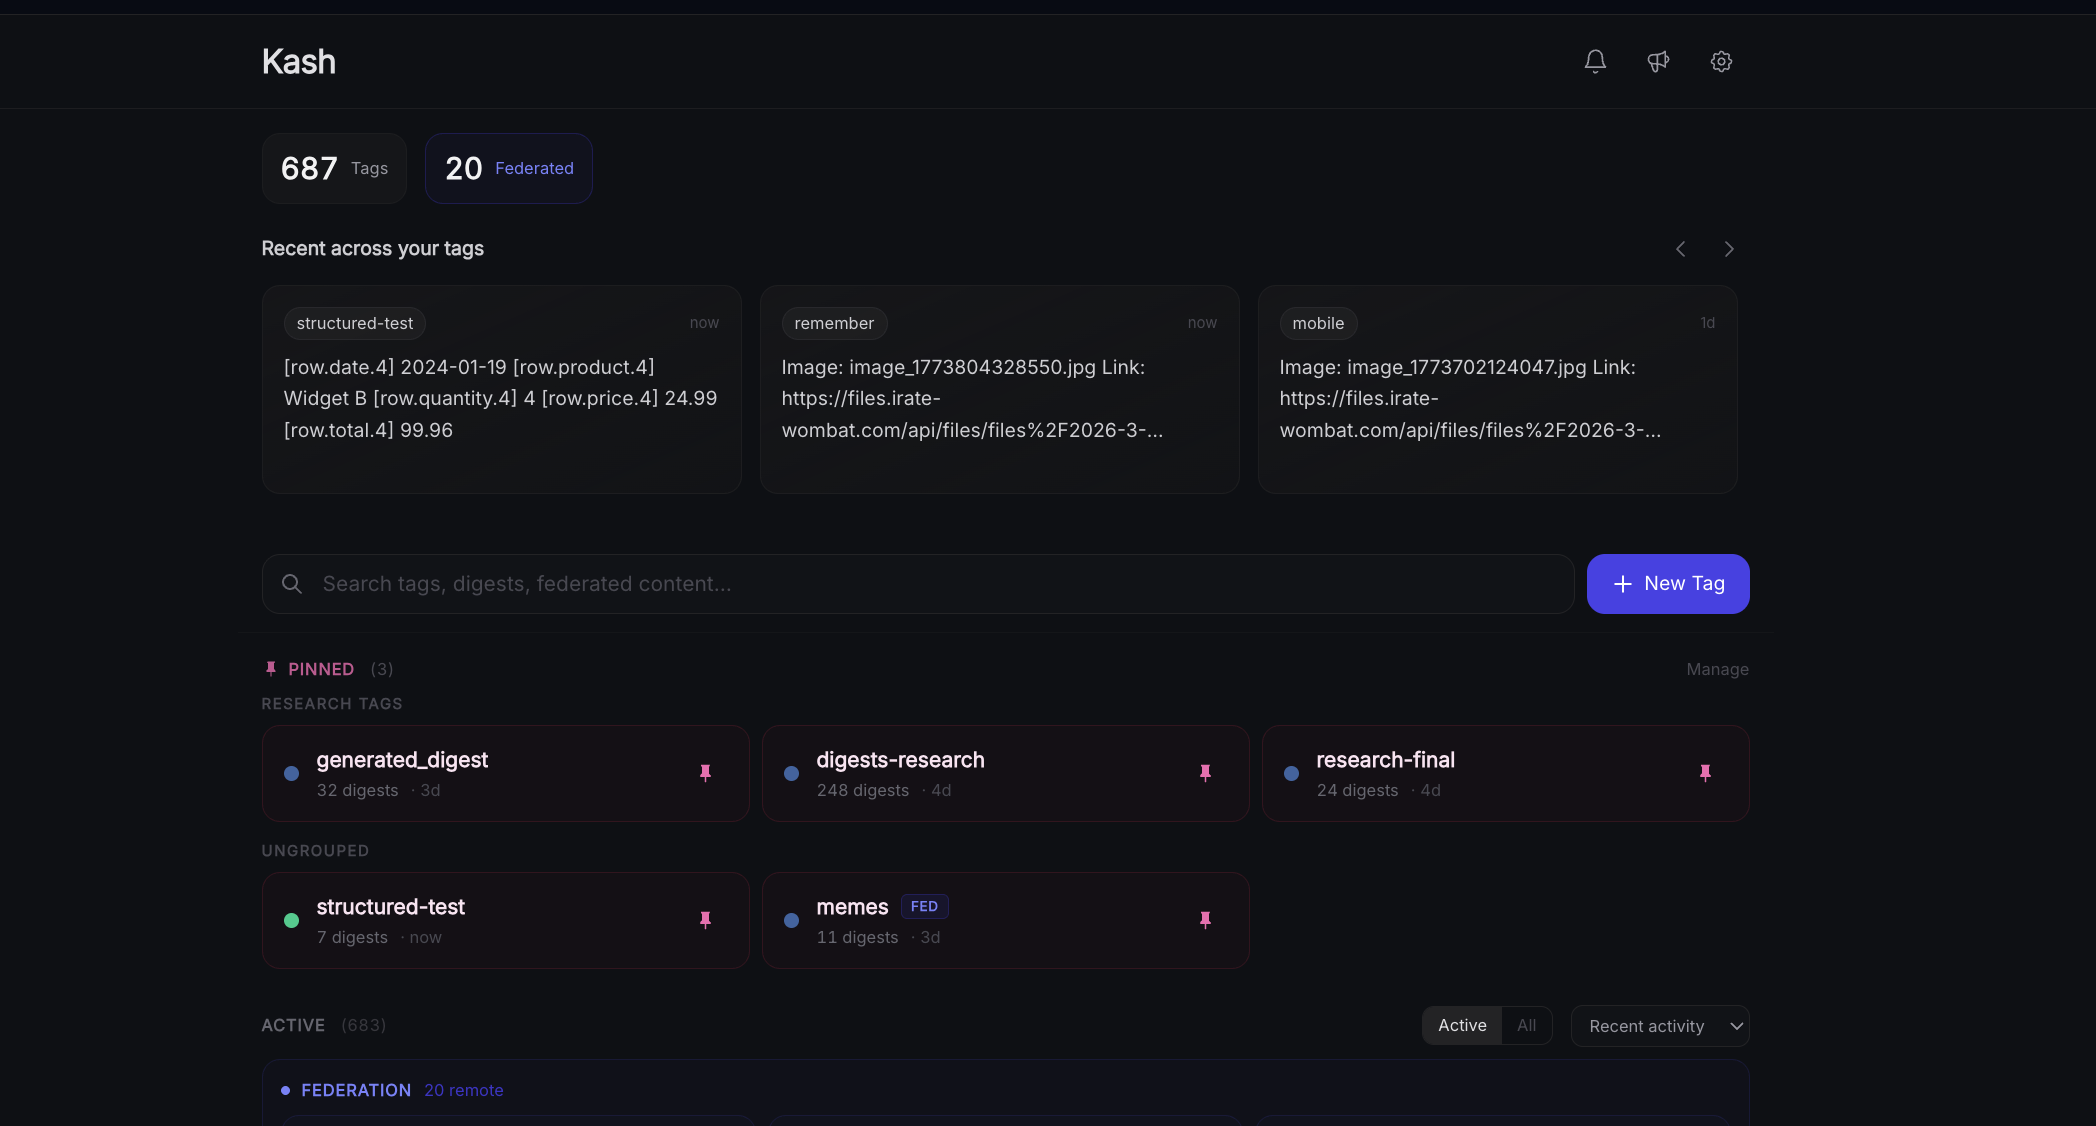Open the Recent activity sort dropdown
This screenshot has height=1126, width=2096.
(1659, 1026)
